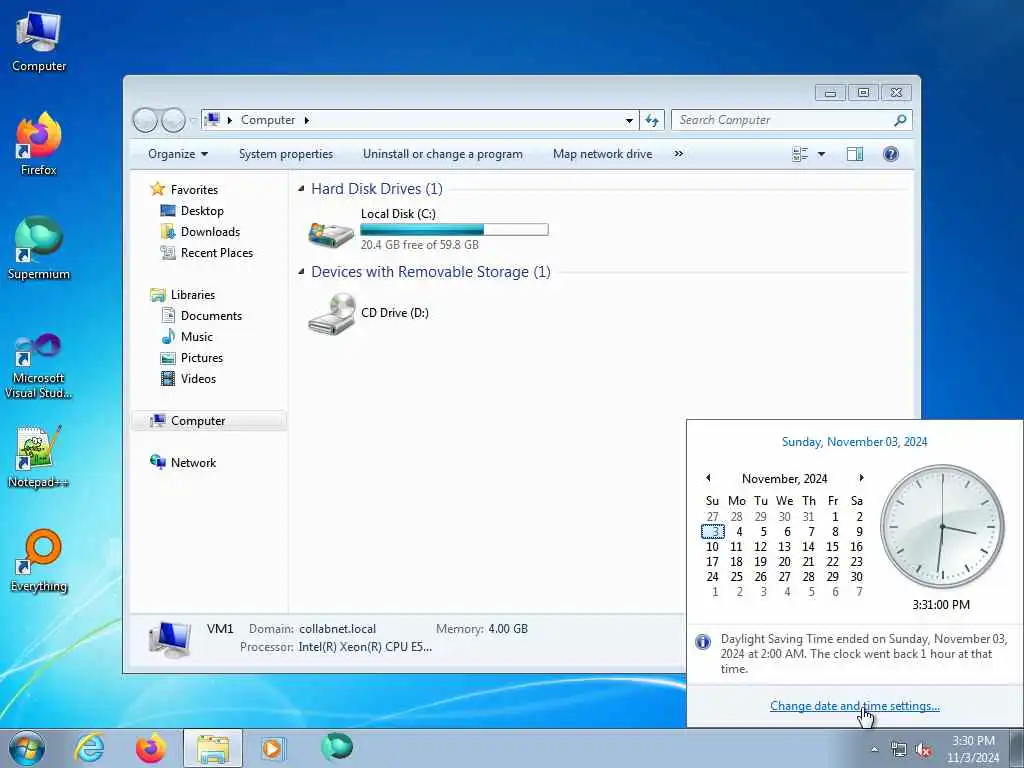1024x768 pixels.
Task: Select the Local Disk (C:) drive icon
Action: click(331, 233)
